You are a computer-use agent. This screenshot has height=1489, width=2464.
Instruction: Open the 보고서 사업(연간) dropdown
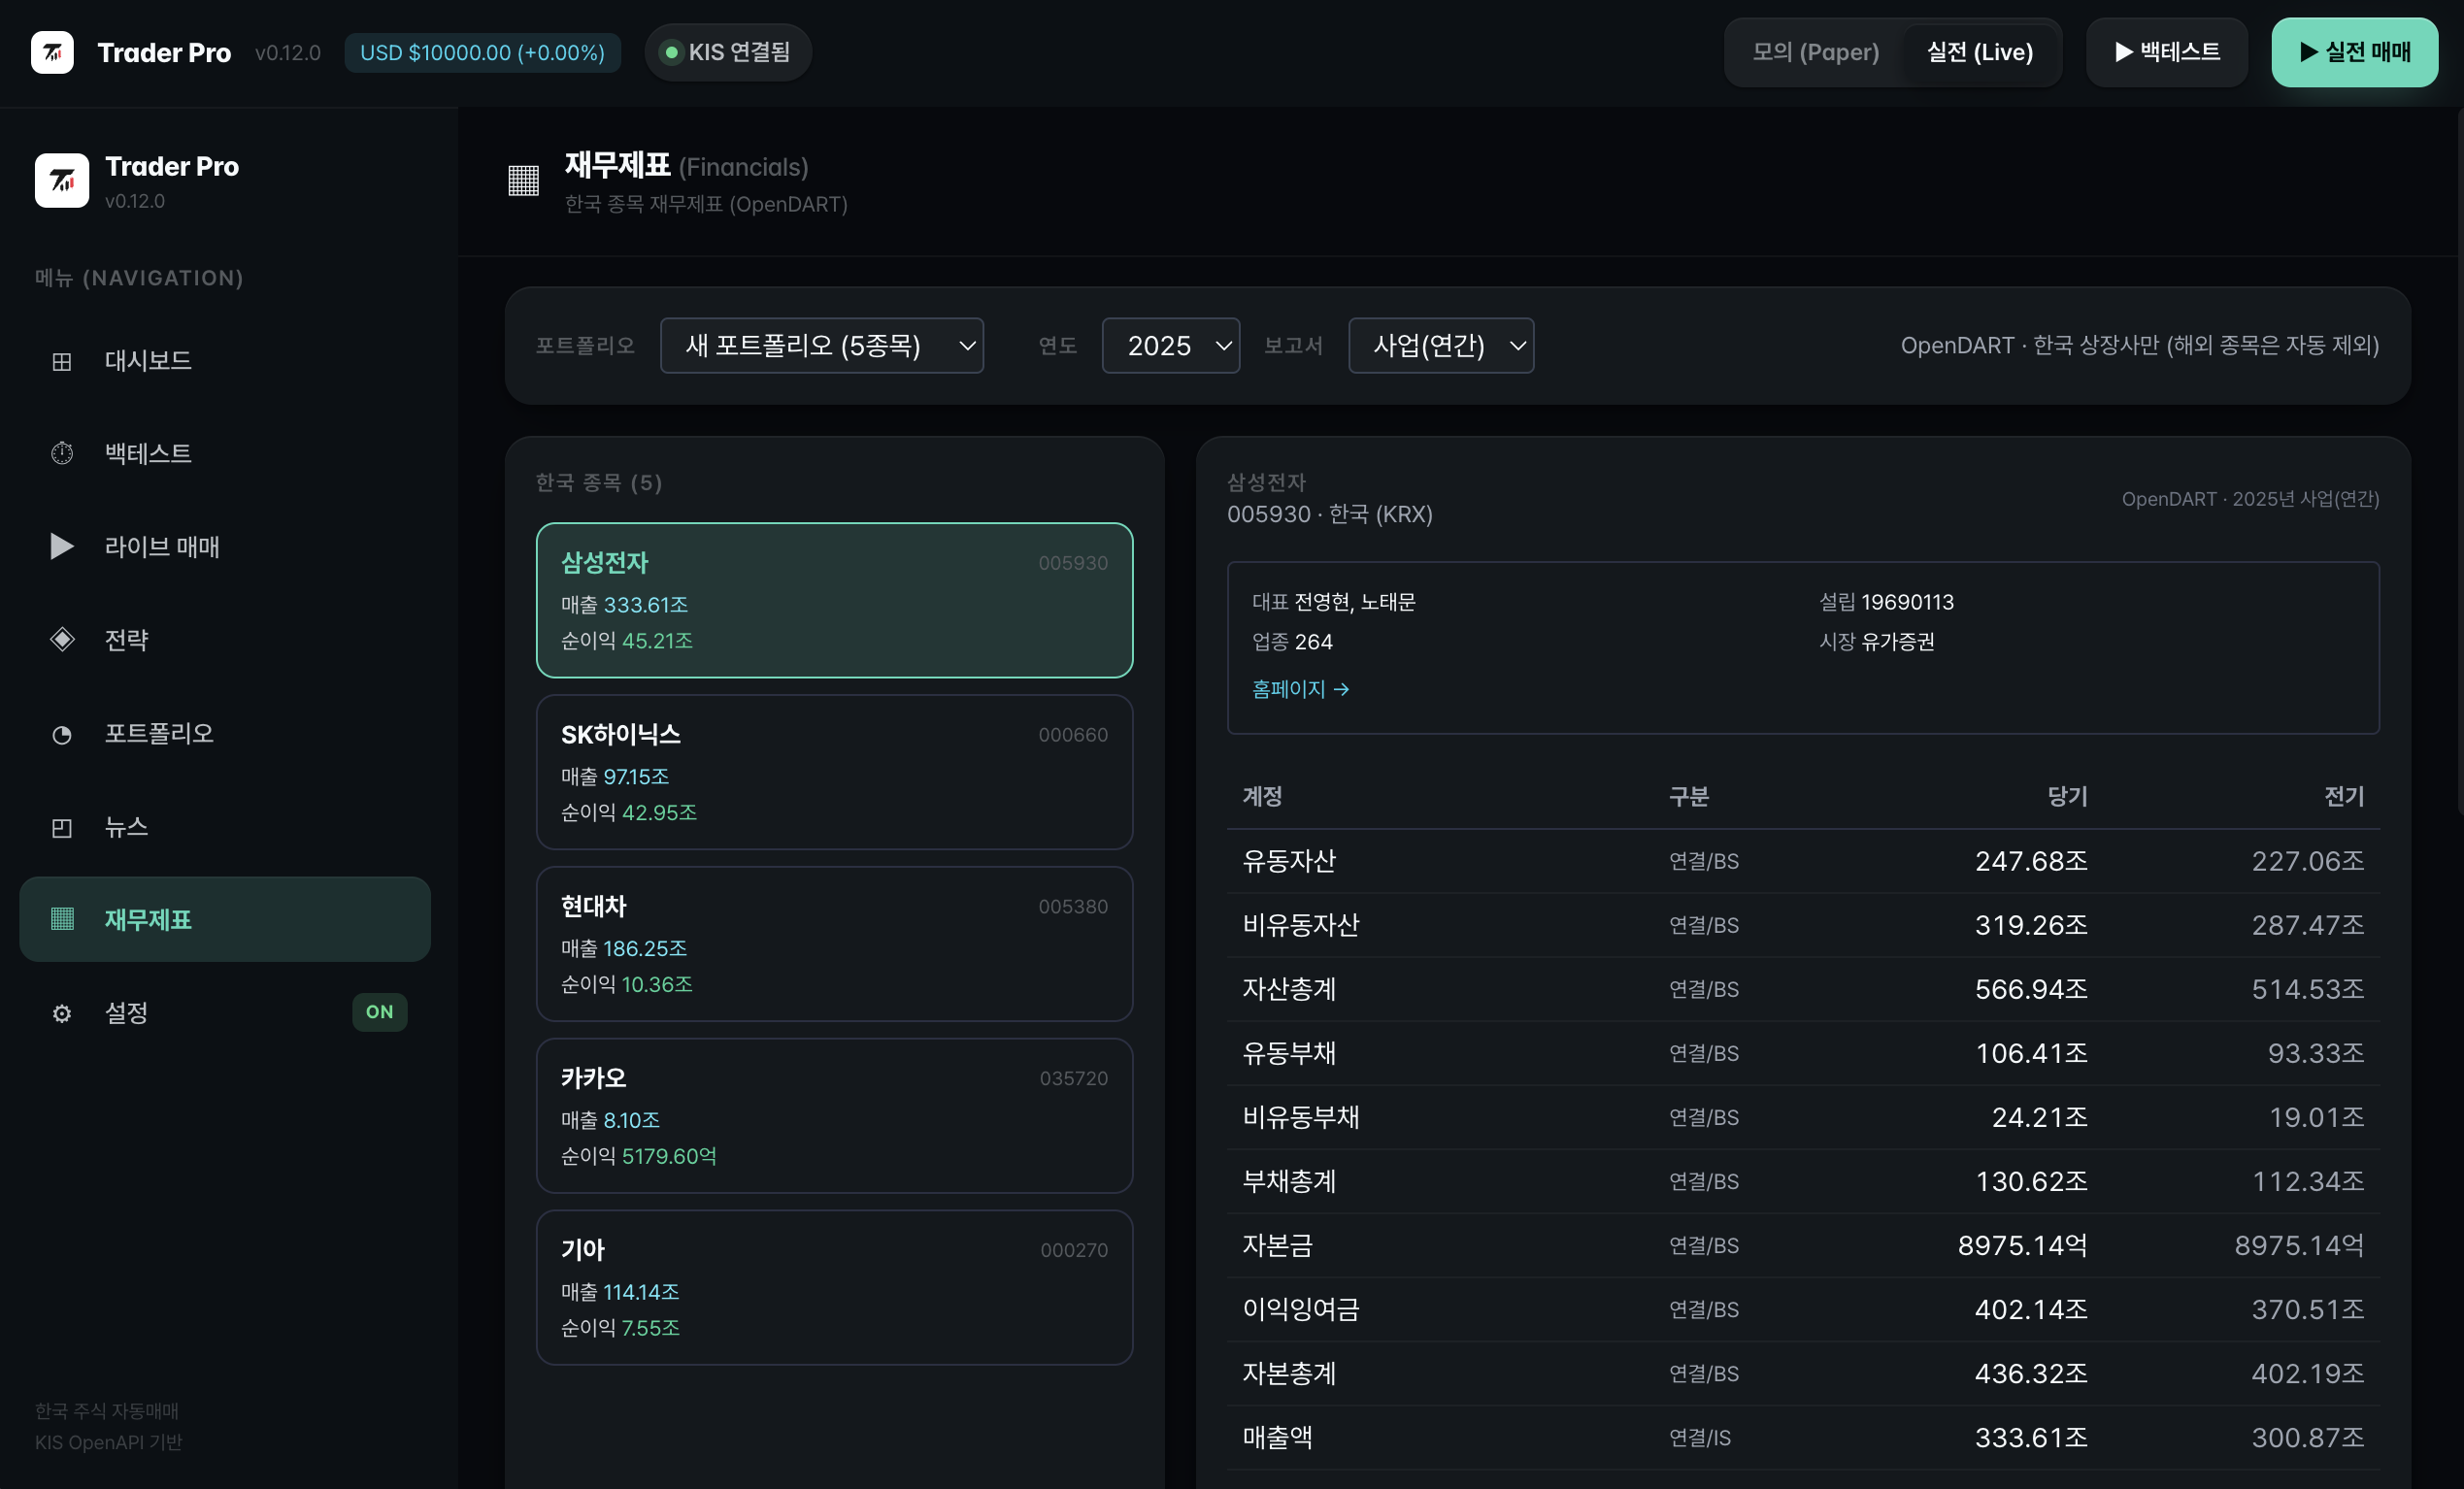[1440, 345]
